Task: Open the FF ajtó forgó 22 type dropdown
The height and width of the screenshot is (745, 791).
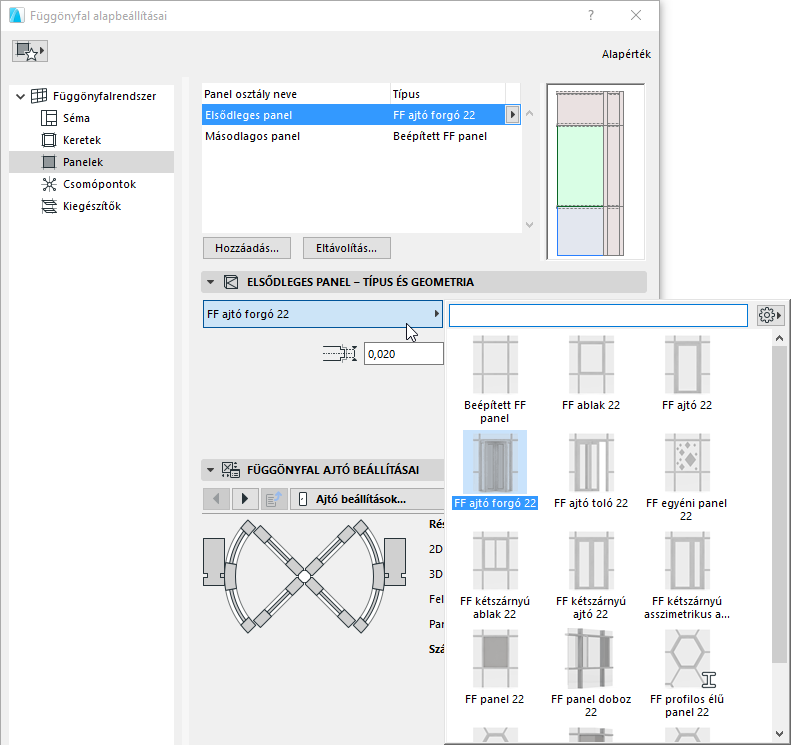Action: pyautogui.click(x=323, y=314)
